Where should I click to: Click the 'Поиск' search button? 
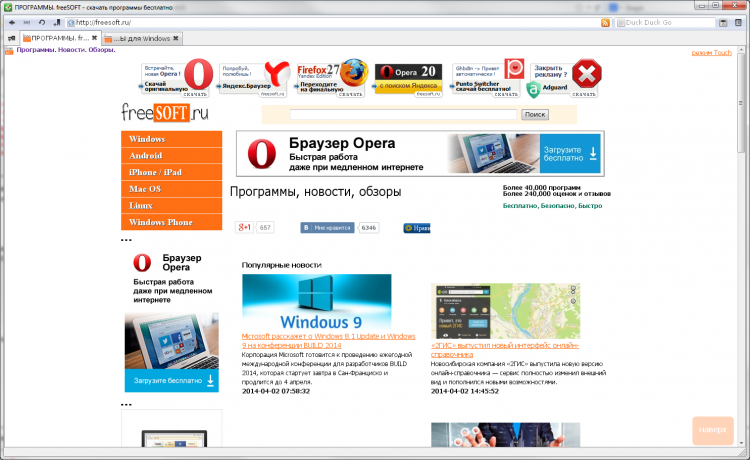pos(535,114)
